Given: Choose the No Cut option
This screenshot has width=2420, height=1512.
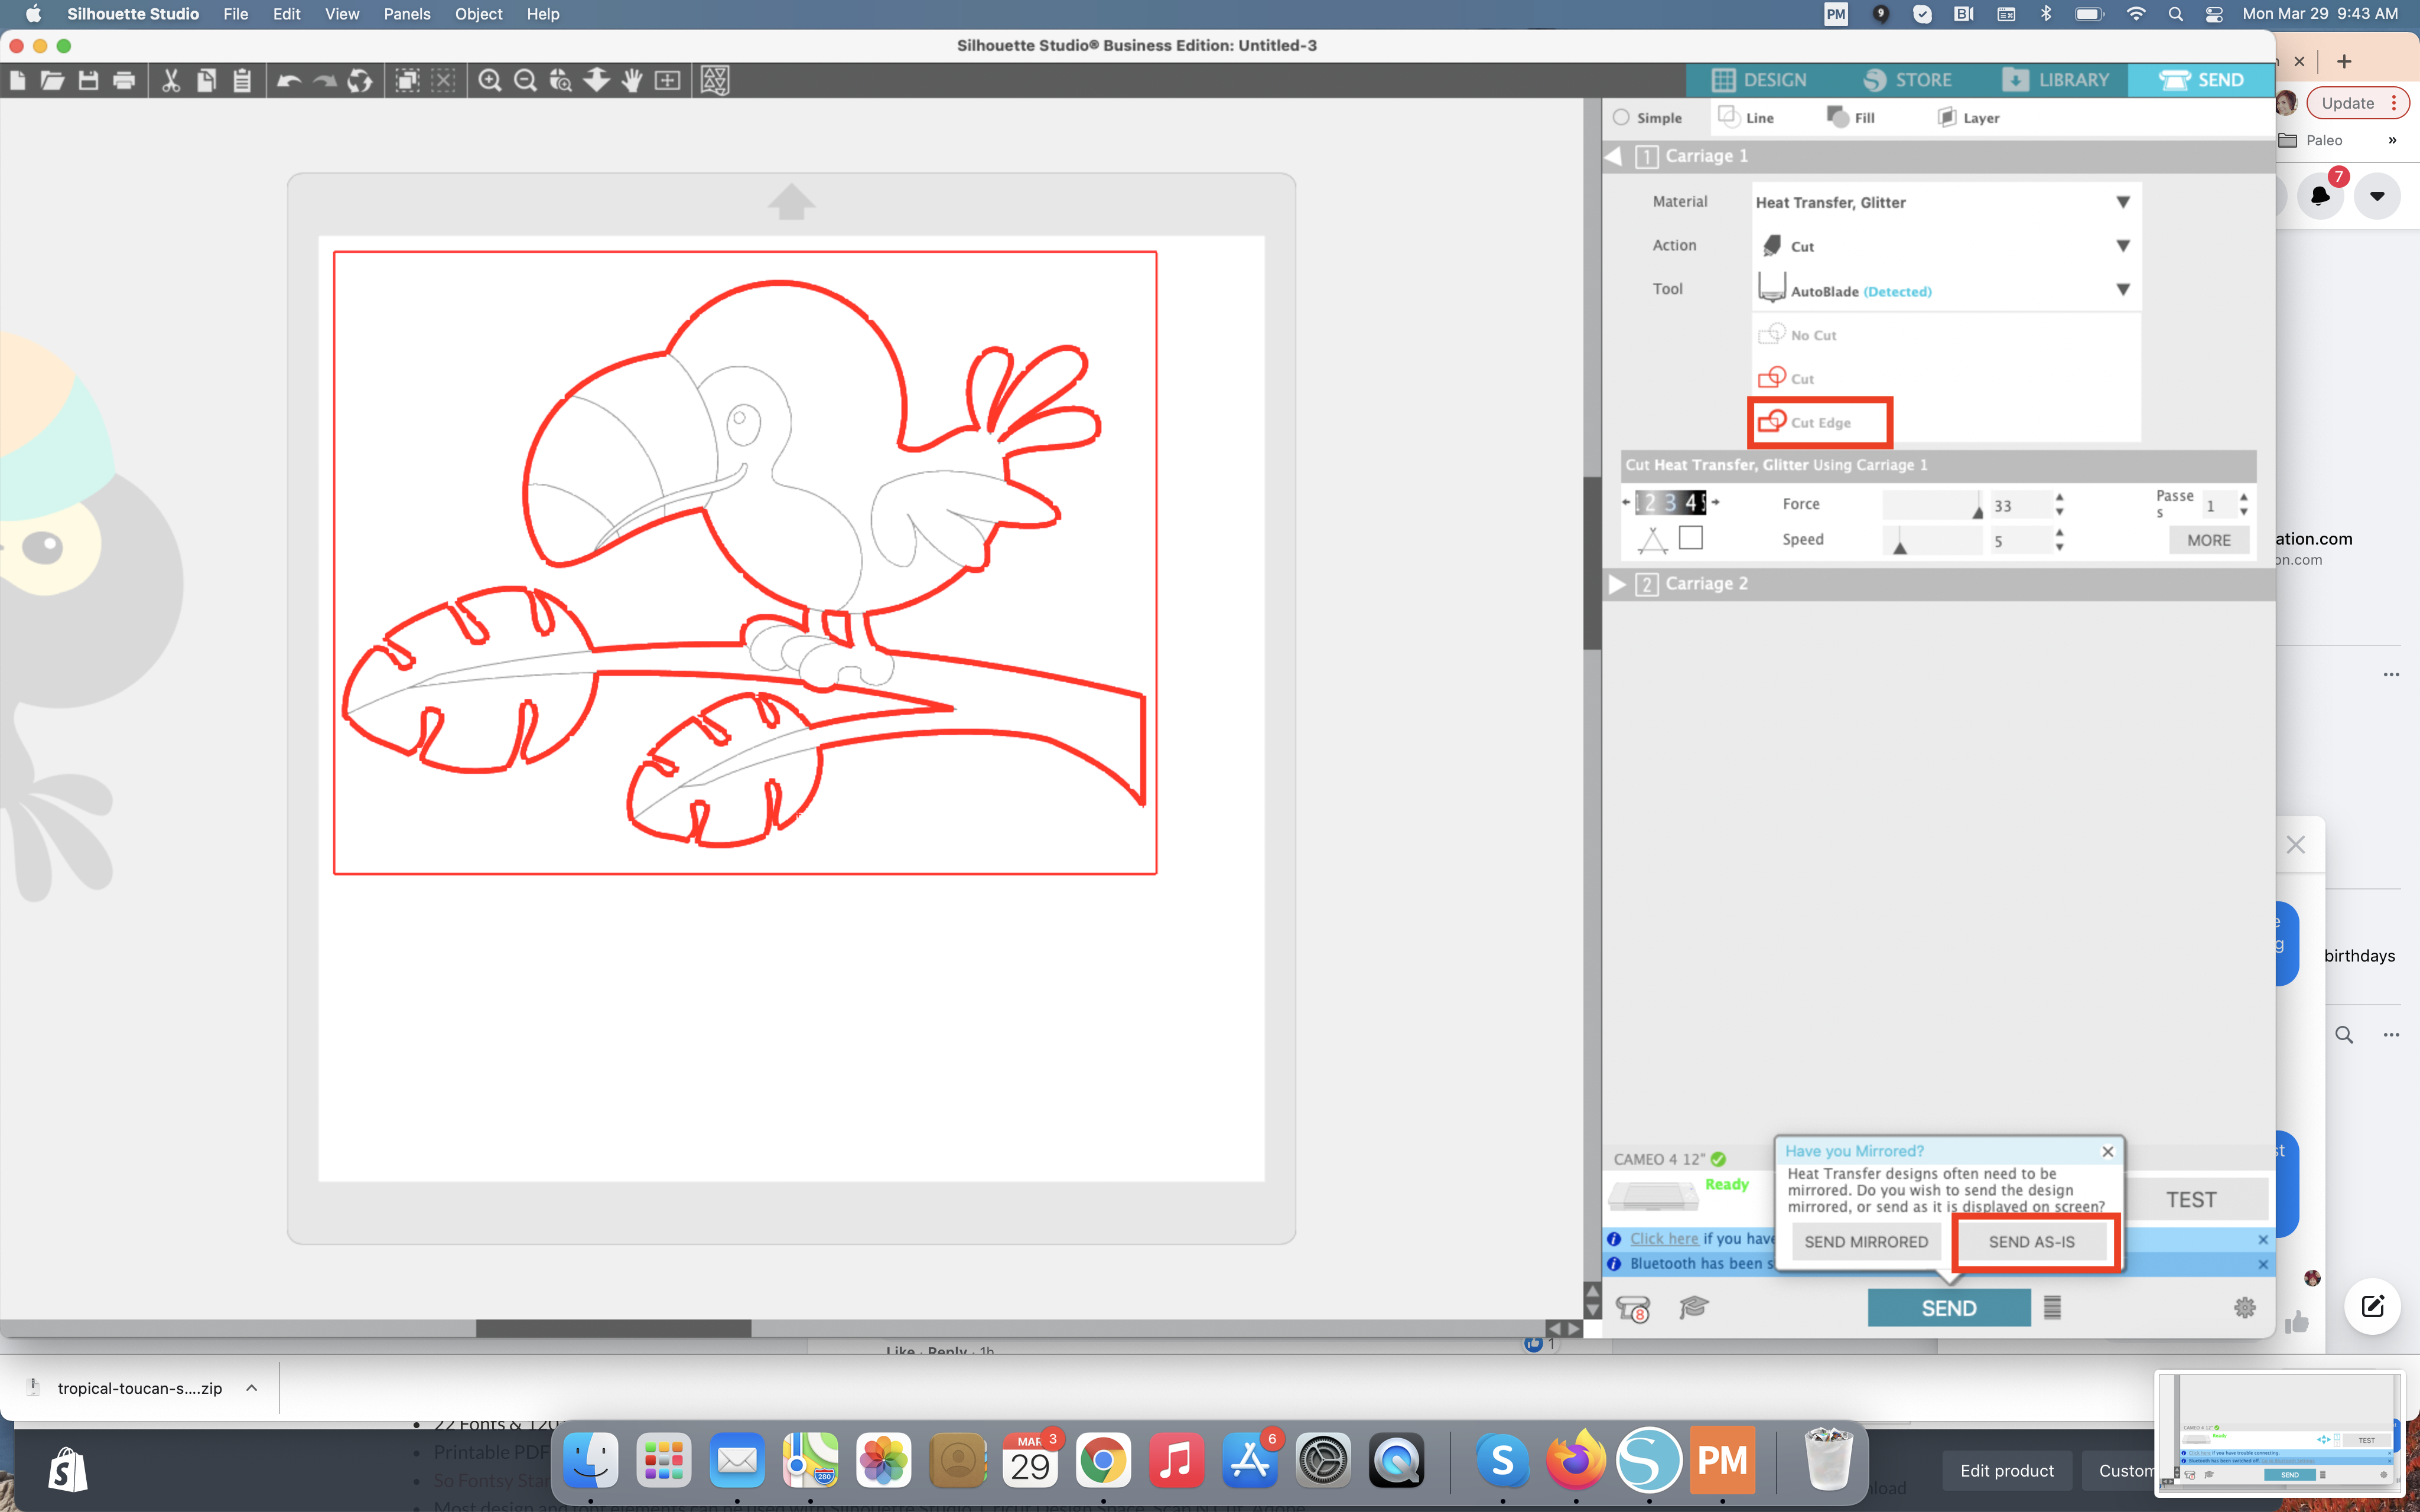Looking at the screenshot, I should tap(1812, 335).
